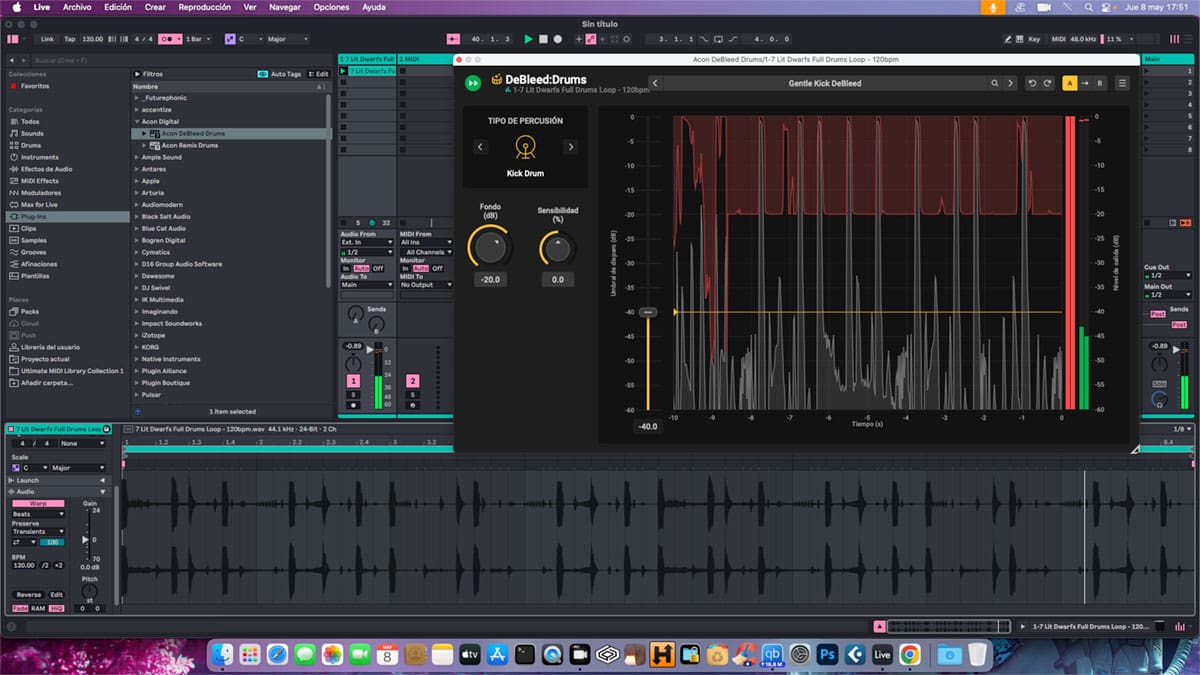Select the Max for Live category
This screenshot has width=1200, height=675.
[41, 204]
